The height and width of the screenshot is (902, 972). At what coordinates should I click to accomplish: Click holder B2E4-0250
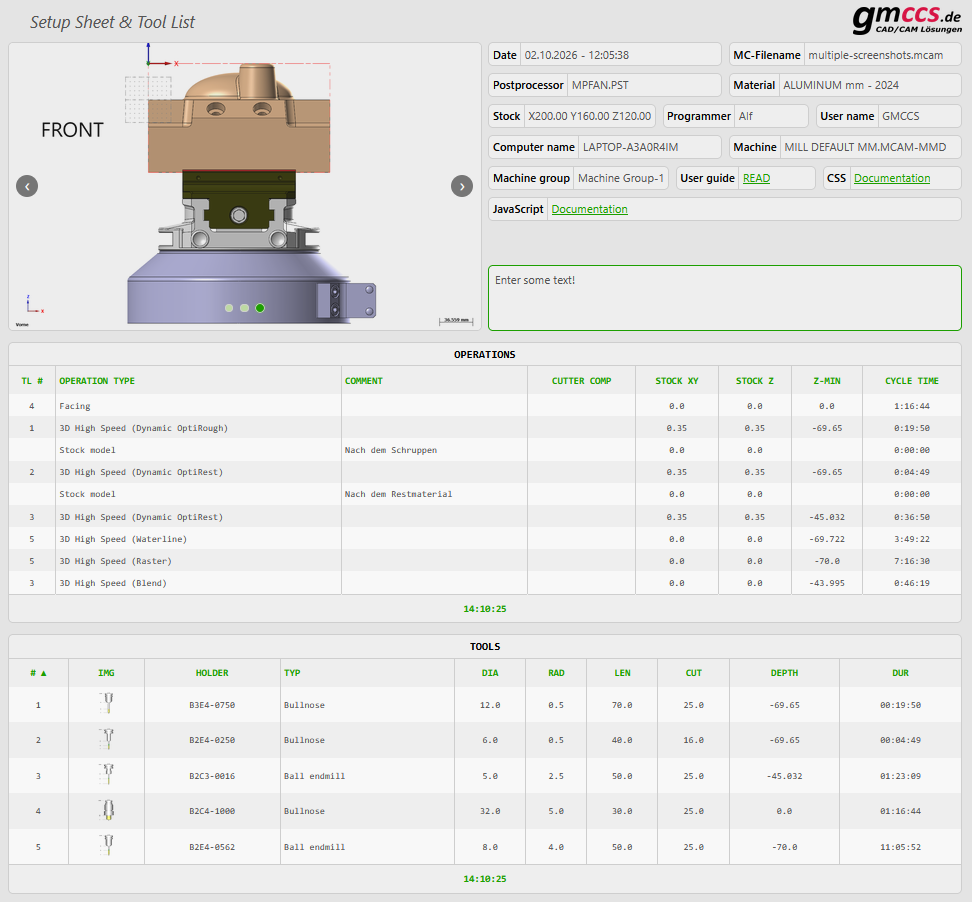click(212, 741)
